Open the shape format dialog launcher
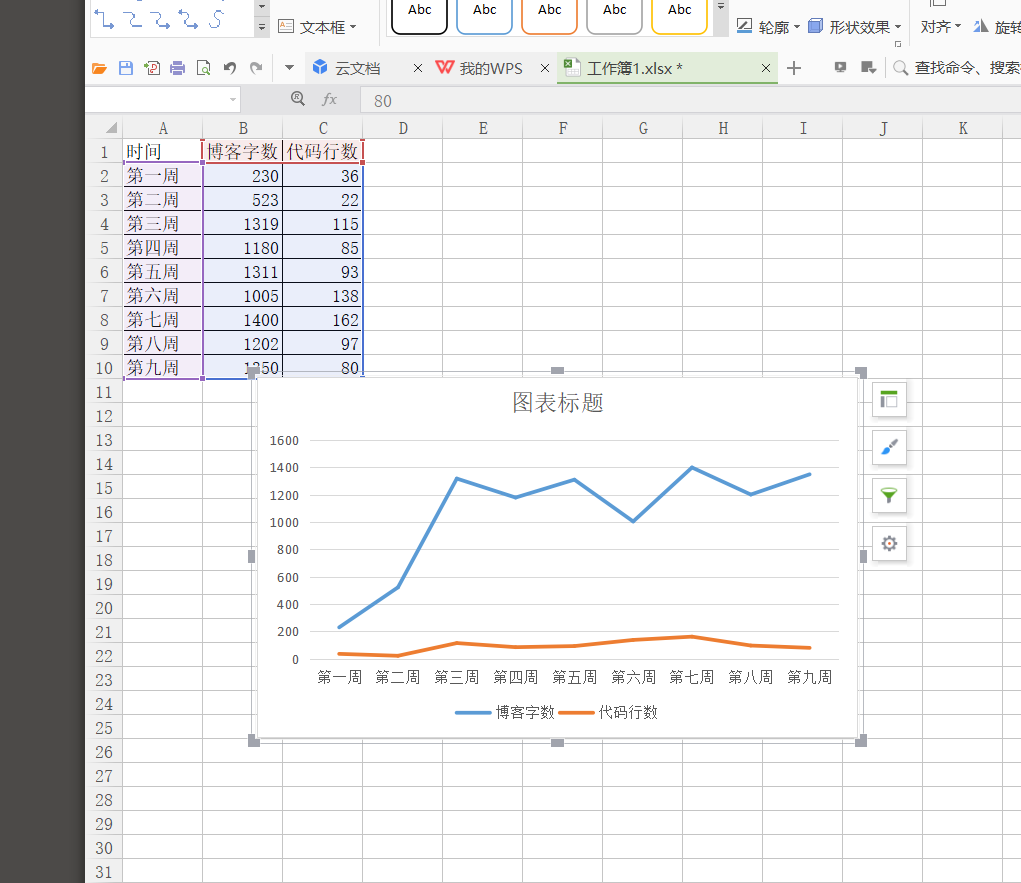This screenshot has height=883, width=1021. pyautogui.click(x=898, y=44)
